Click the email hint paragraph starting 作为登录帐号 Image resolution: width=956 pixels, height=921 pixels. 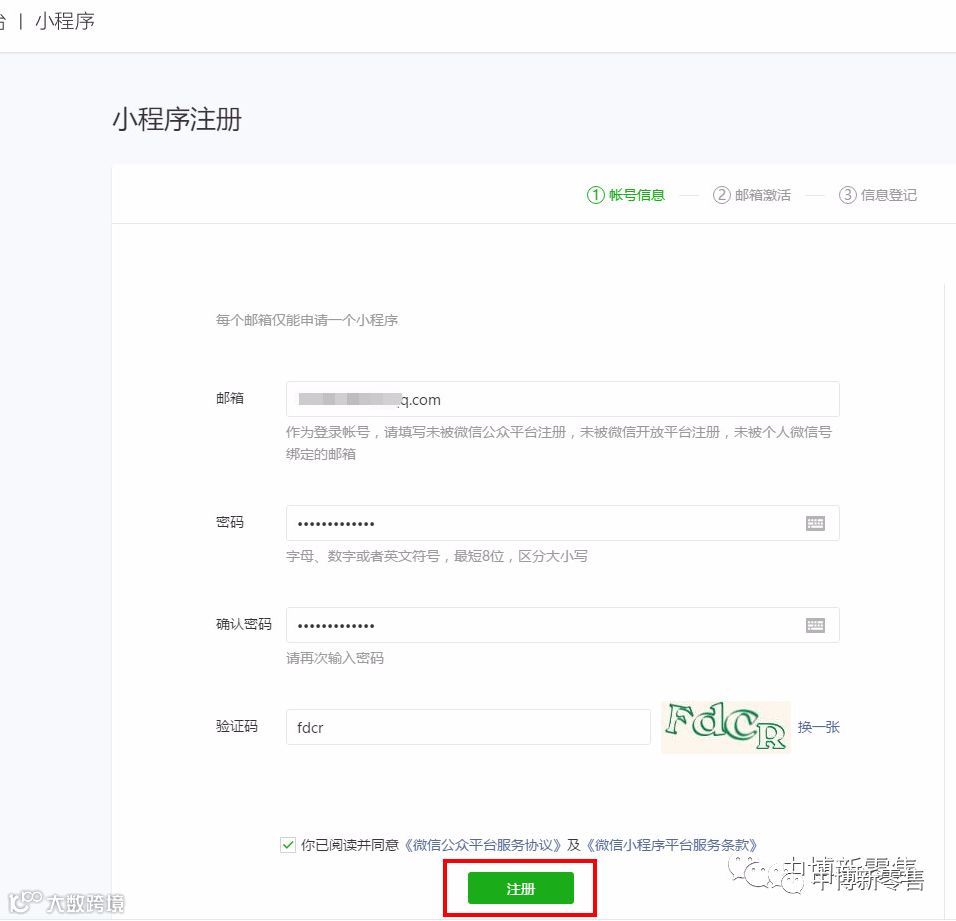(x=559, y=443)
